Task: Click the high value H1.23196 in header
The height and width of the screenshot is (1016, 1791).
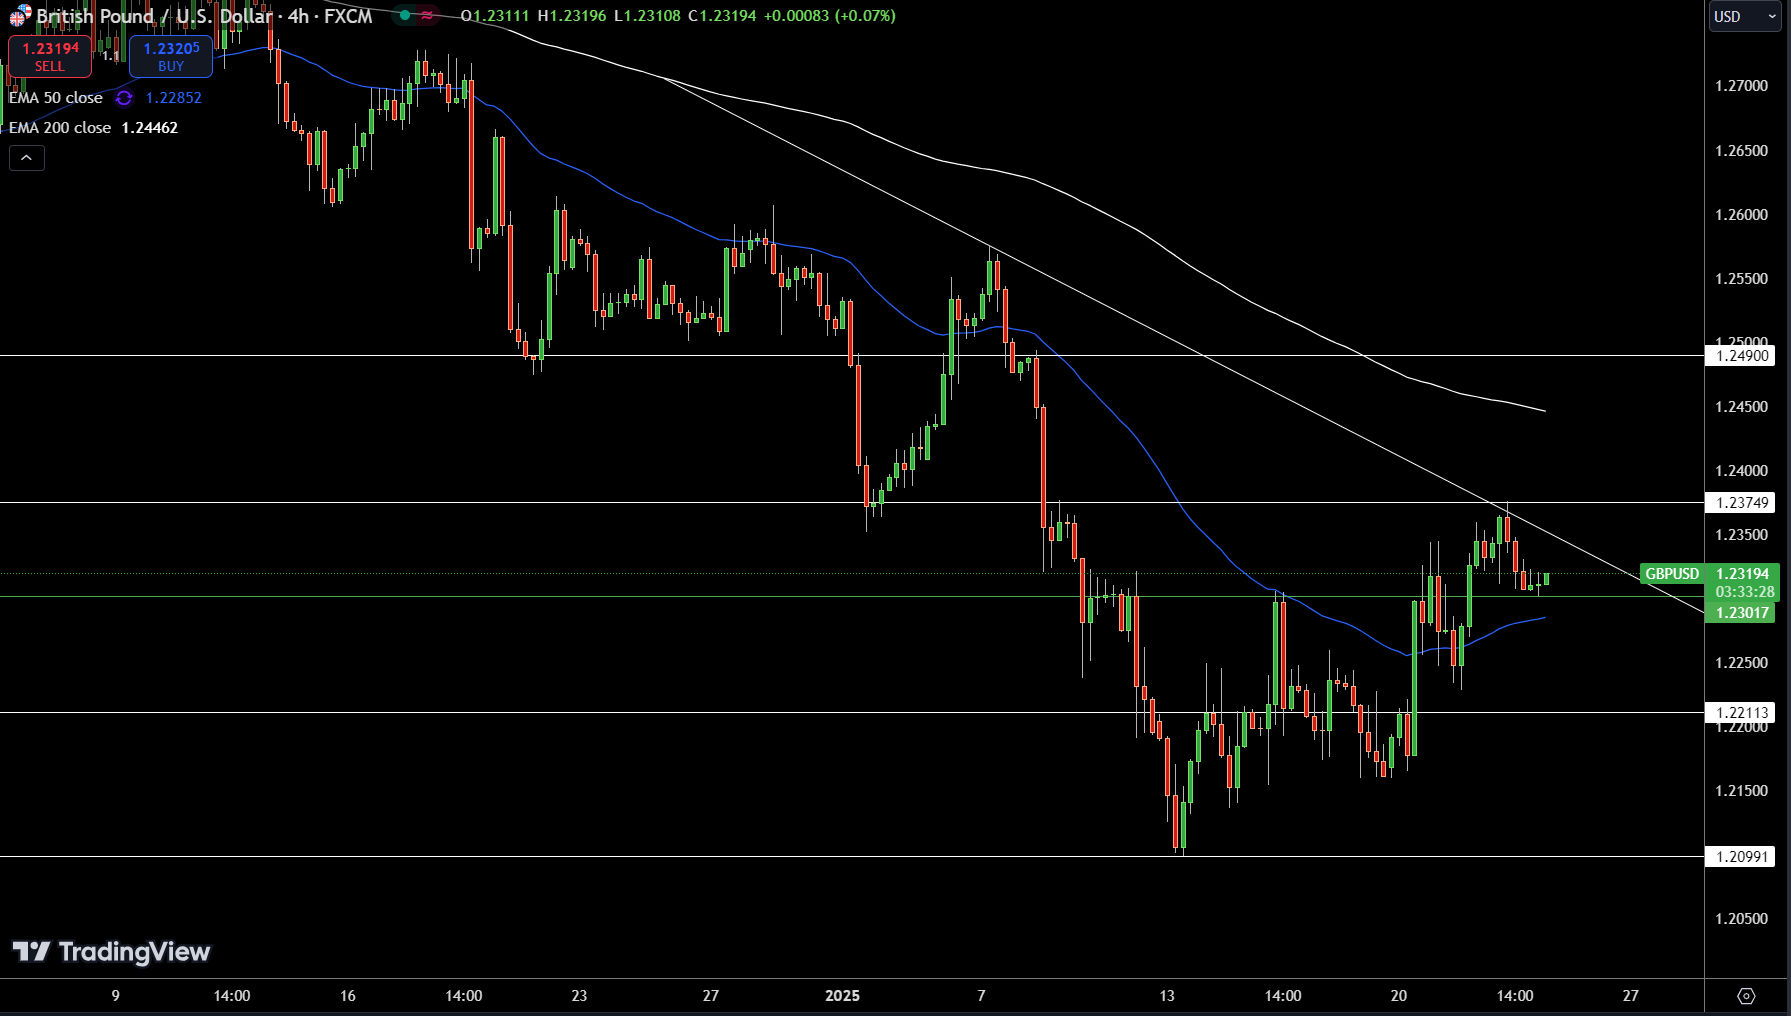Action: click(x=571, y=16)
